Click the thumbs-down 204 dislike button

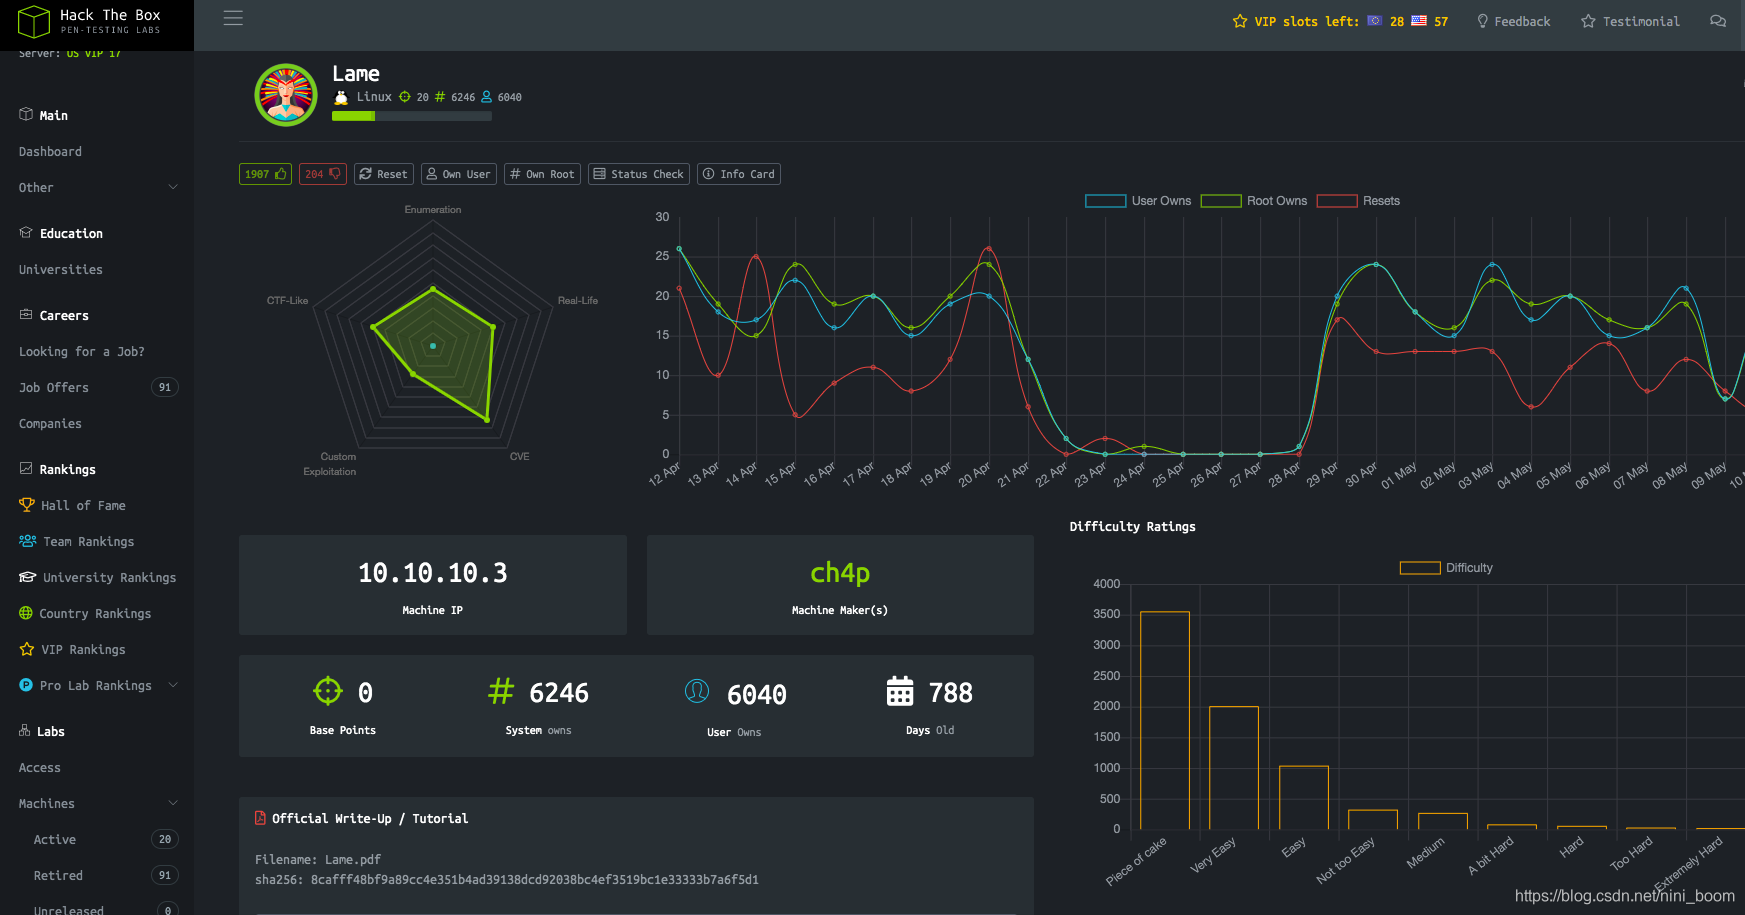322,174
